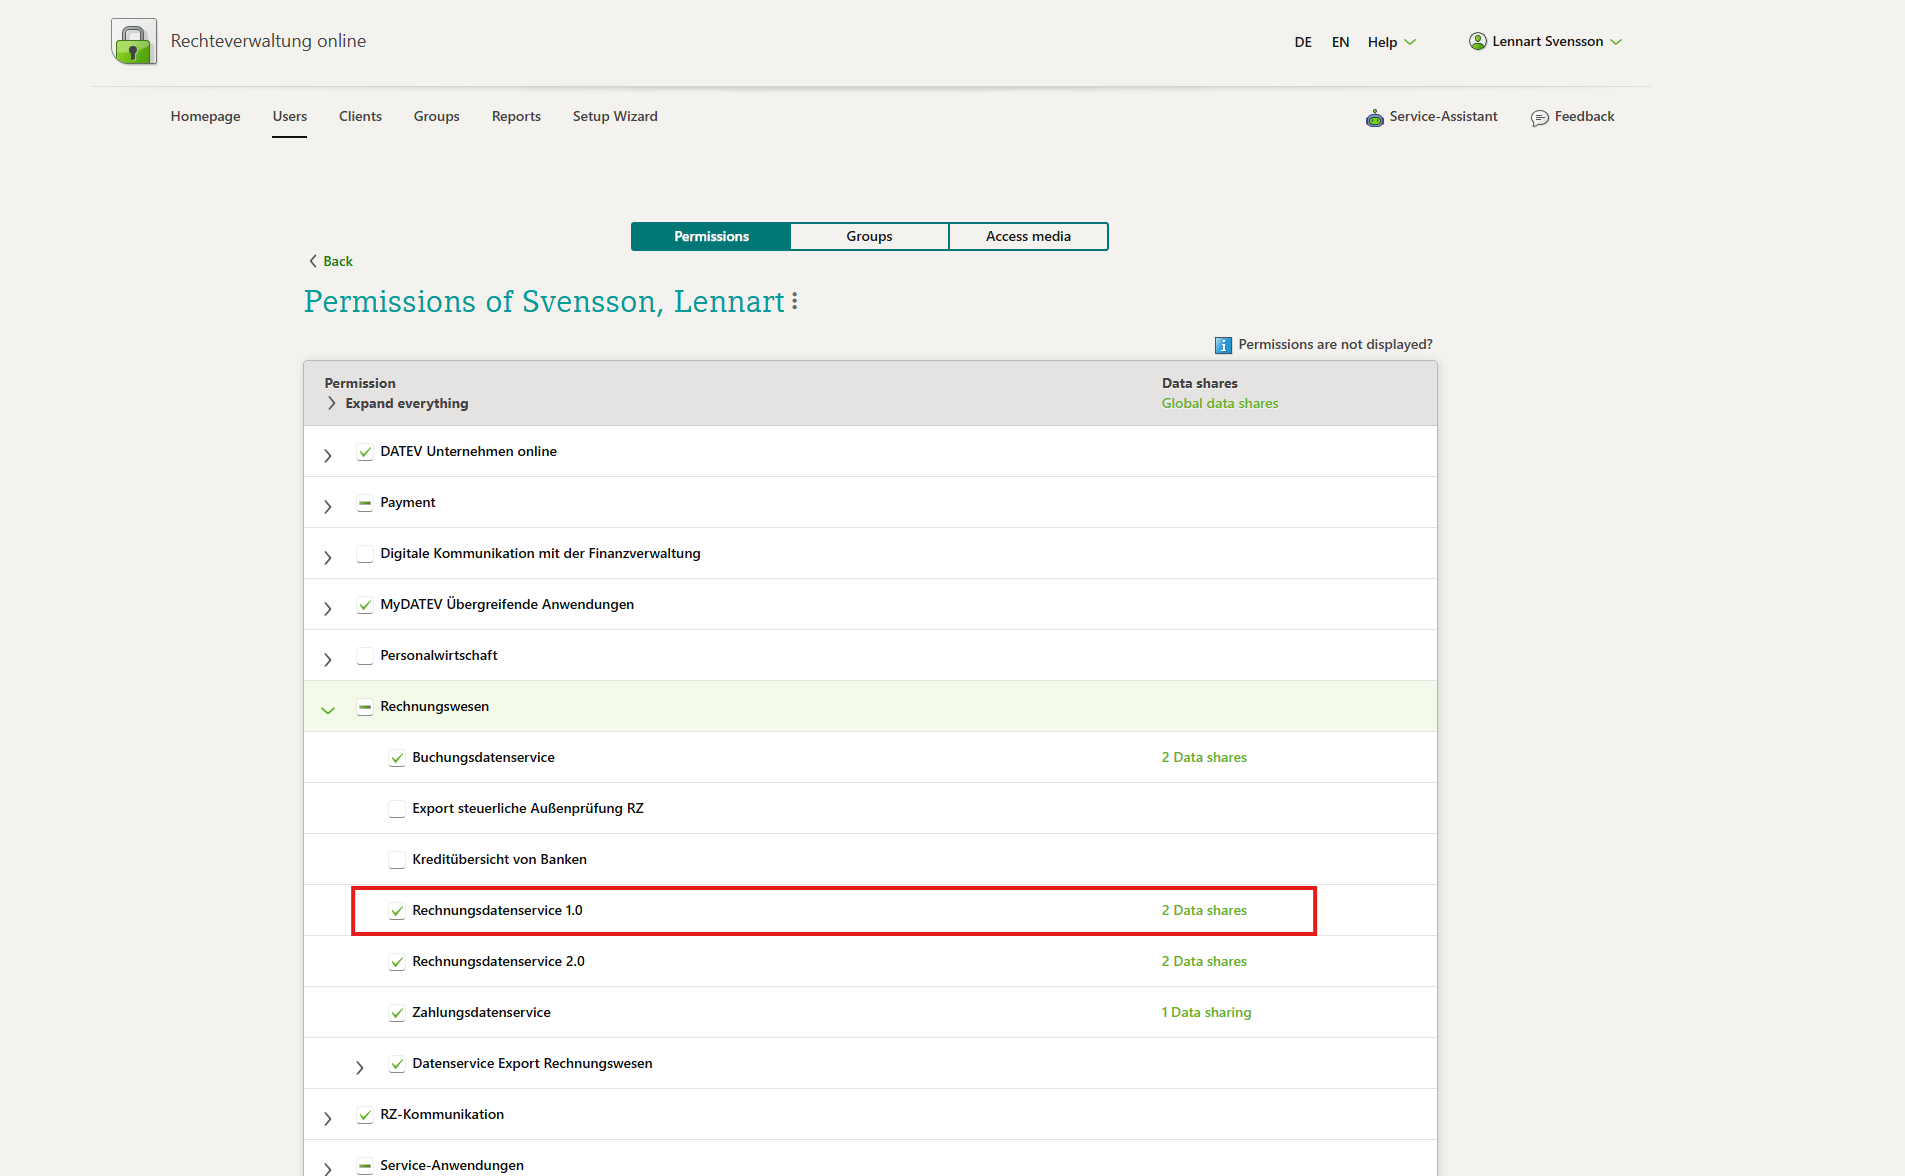Uncheck Buchungsdatenservice permission
1905x1176 pixels.
(x=397, y=758)
